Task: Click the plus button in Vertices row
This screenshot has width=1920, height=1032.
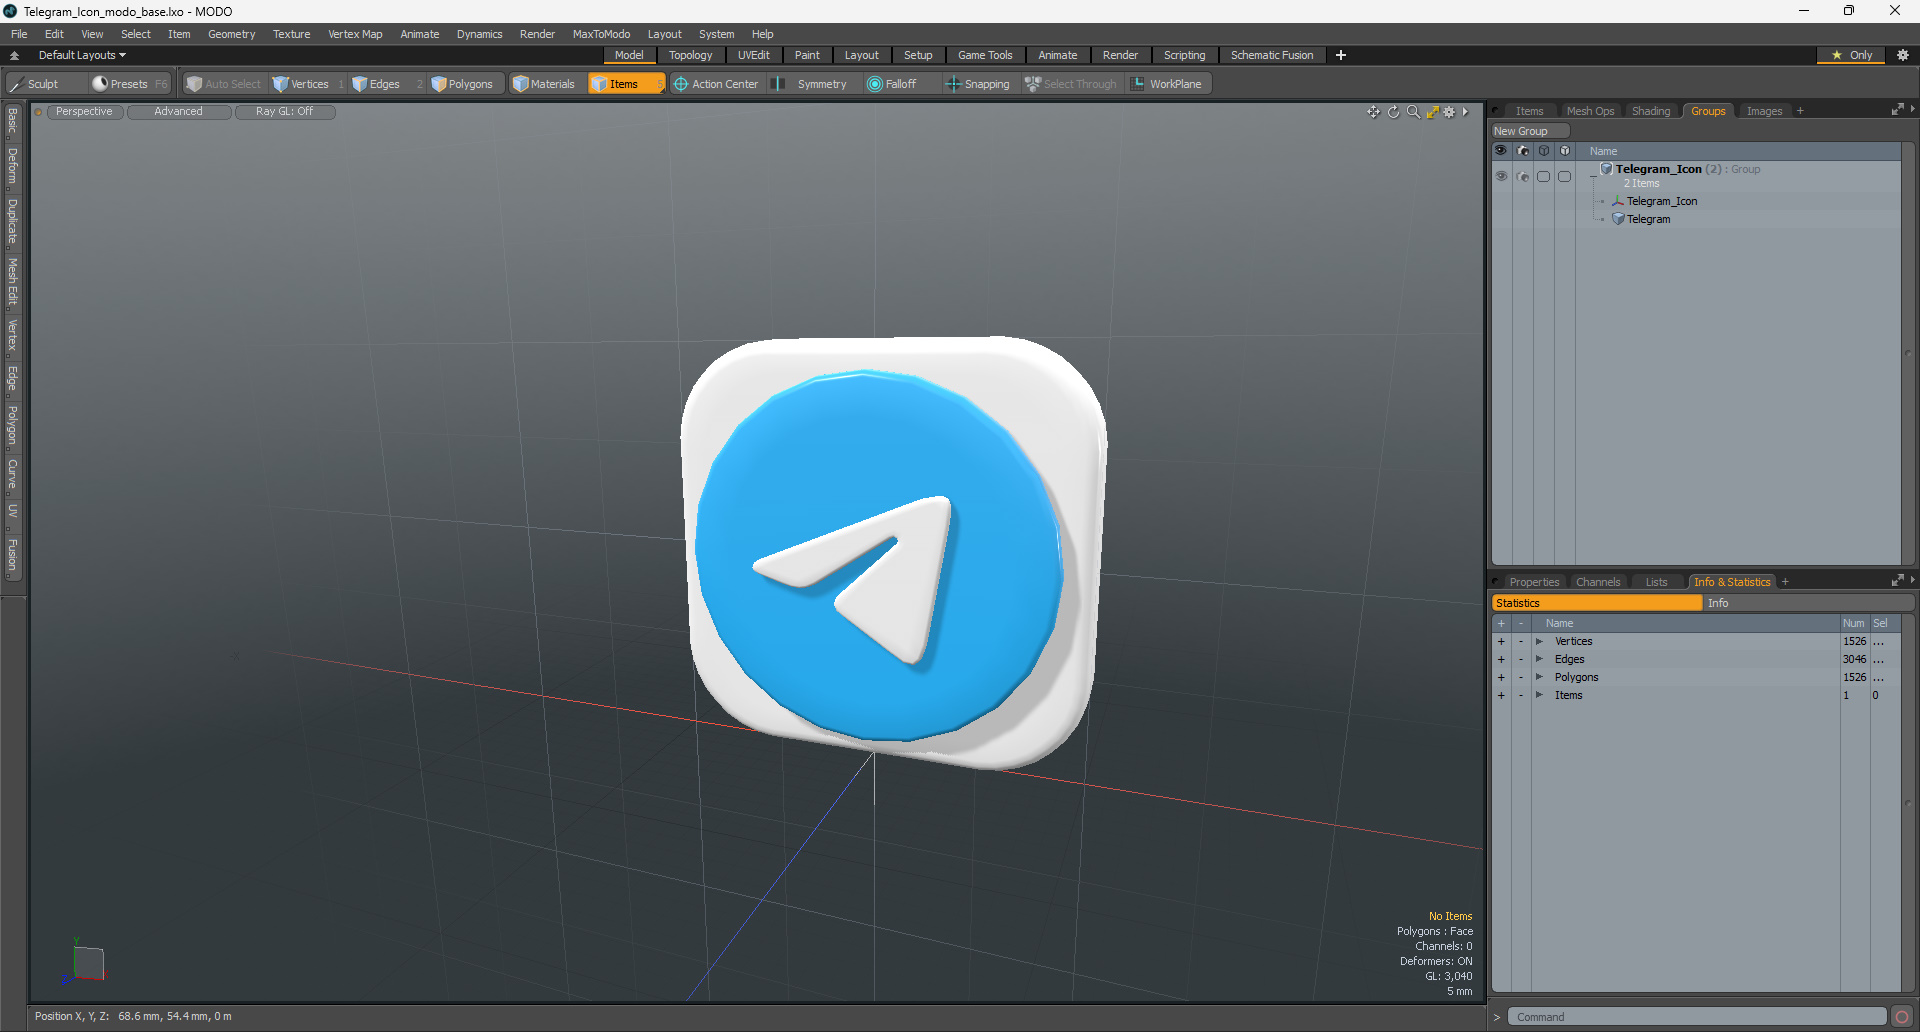Action: [1501, 641]
